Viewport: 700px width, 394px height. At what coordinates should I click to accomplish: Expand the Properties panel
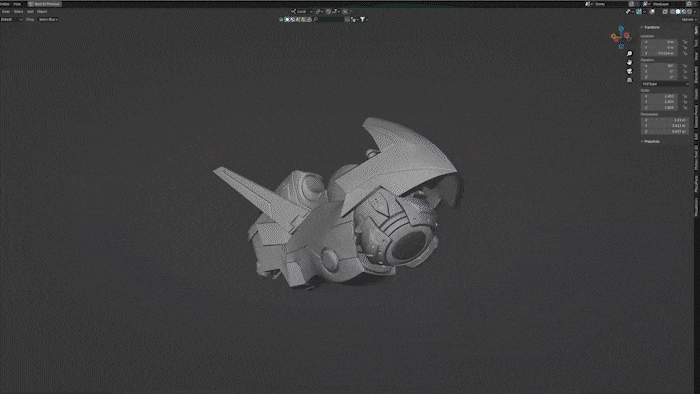[x=651, y=141]
